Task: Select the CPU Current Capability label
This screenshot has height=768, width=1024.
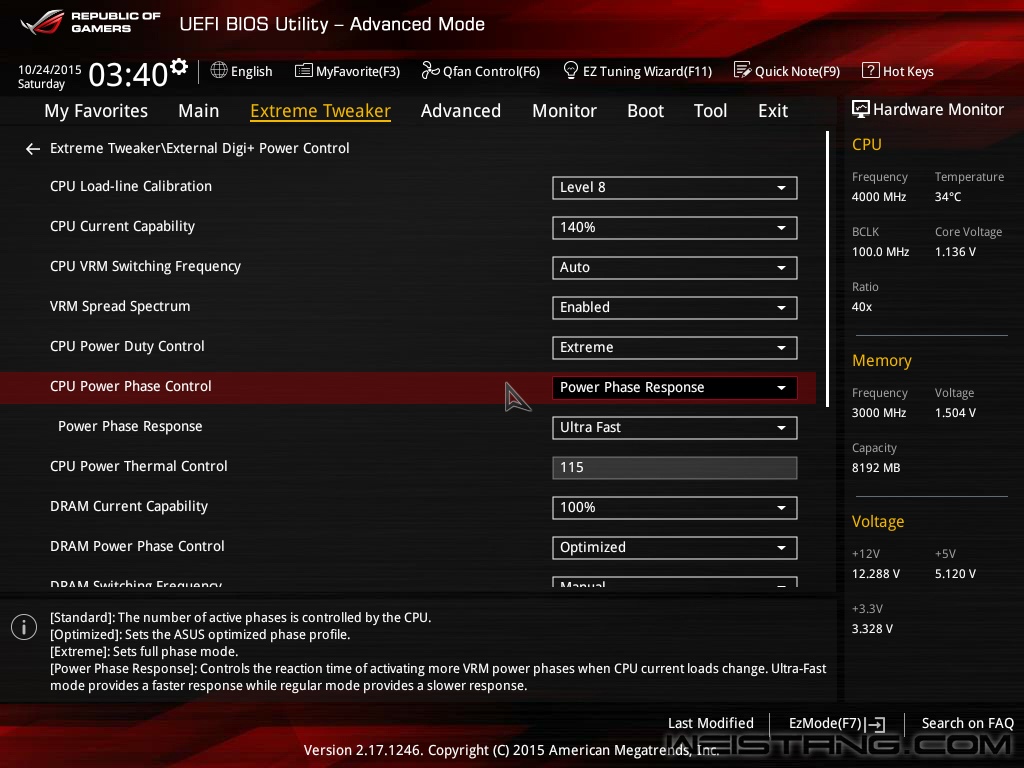Action: [x=122, y=227]
